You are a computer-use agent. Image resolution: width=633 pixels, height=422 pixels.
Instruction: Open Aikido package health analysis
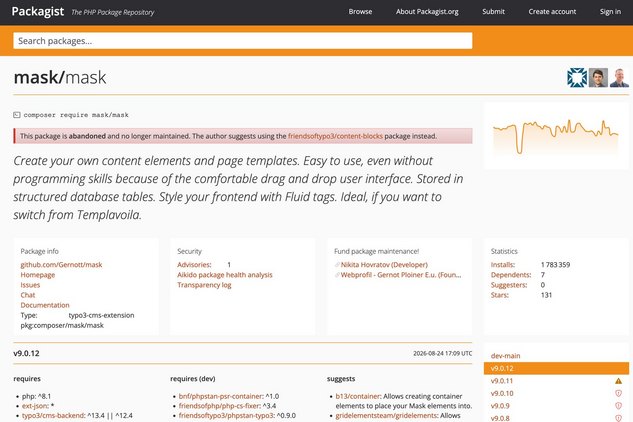(225, 275)
